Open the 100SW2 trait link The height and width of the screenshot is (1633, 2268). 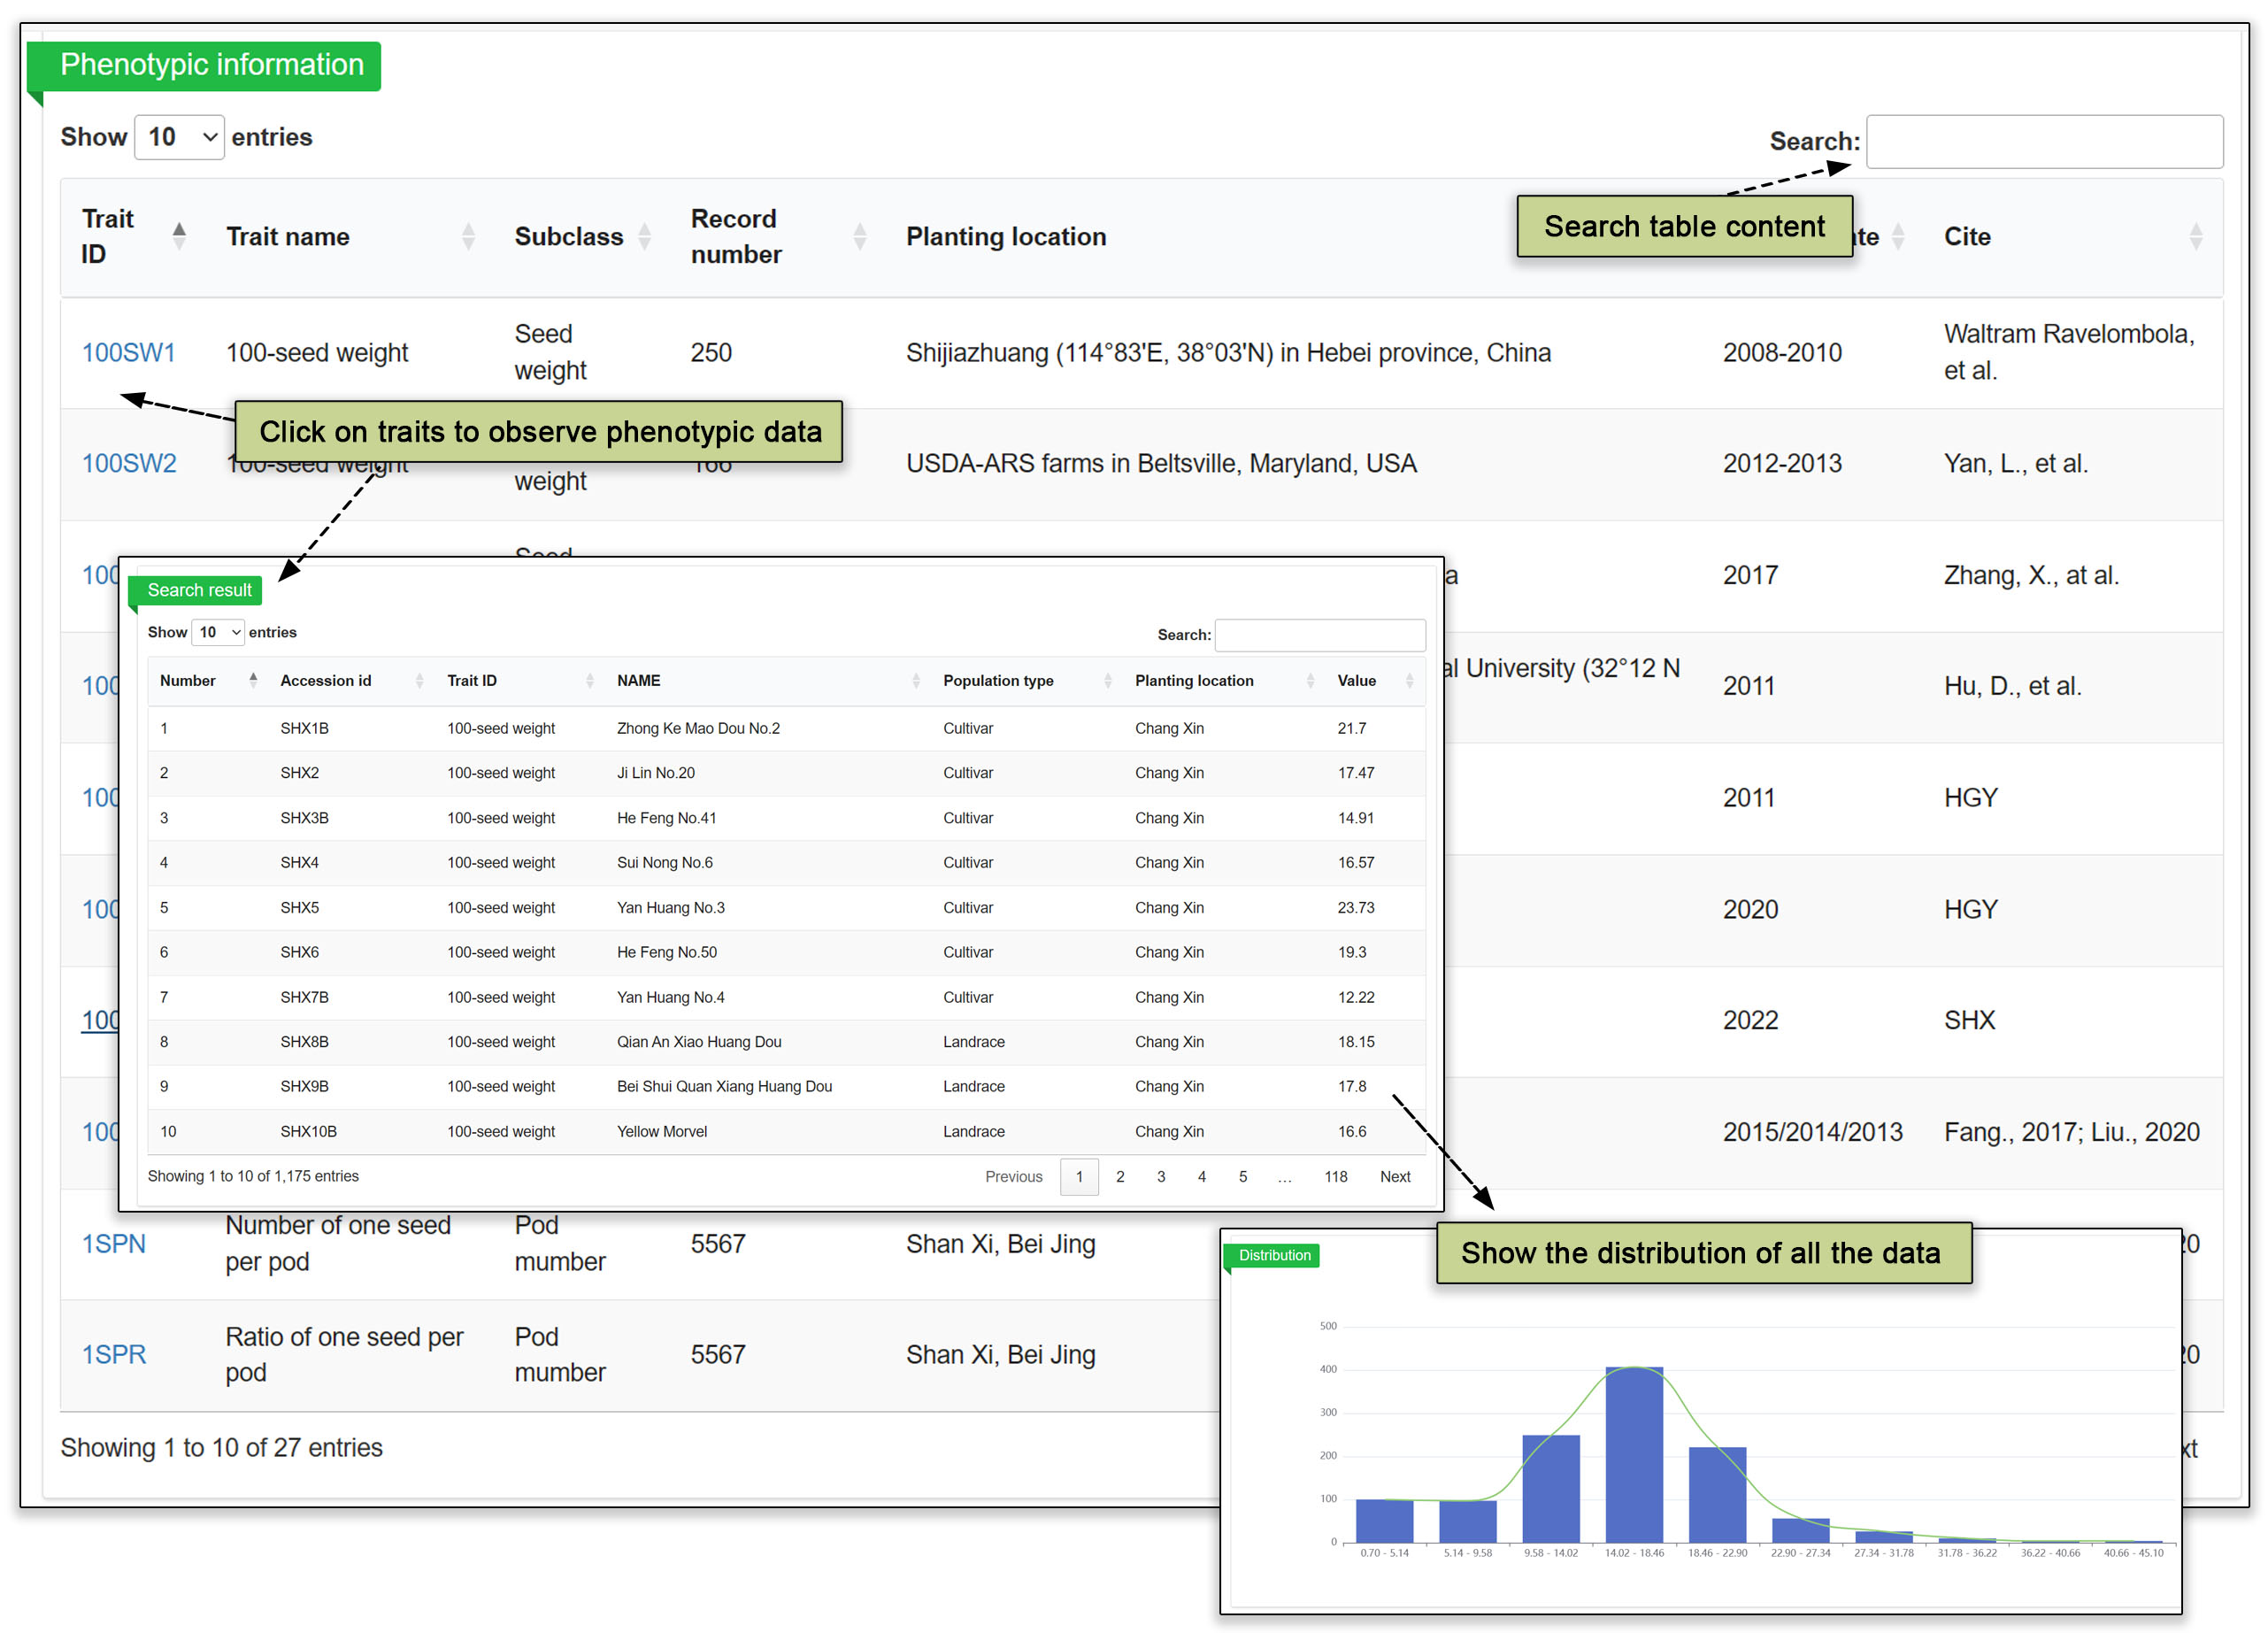pos(128,464)
